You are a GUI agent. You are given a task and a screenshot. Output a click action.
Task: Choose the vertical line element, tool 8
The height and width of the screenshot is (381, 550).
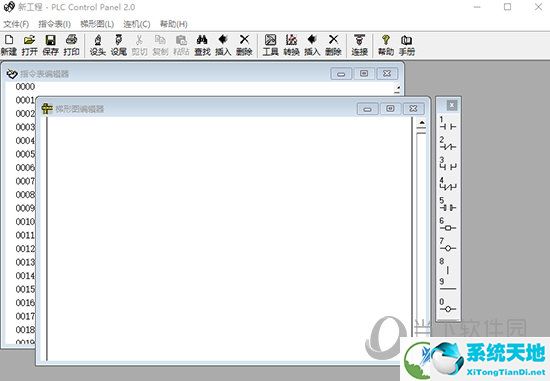click(448, 266)
